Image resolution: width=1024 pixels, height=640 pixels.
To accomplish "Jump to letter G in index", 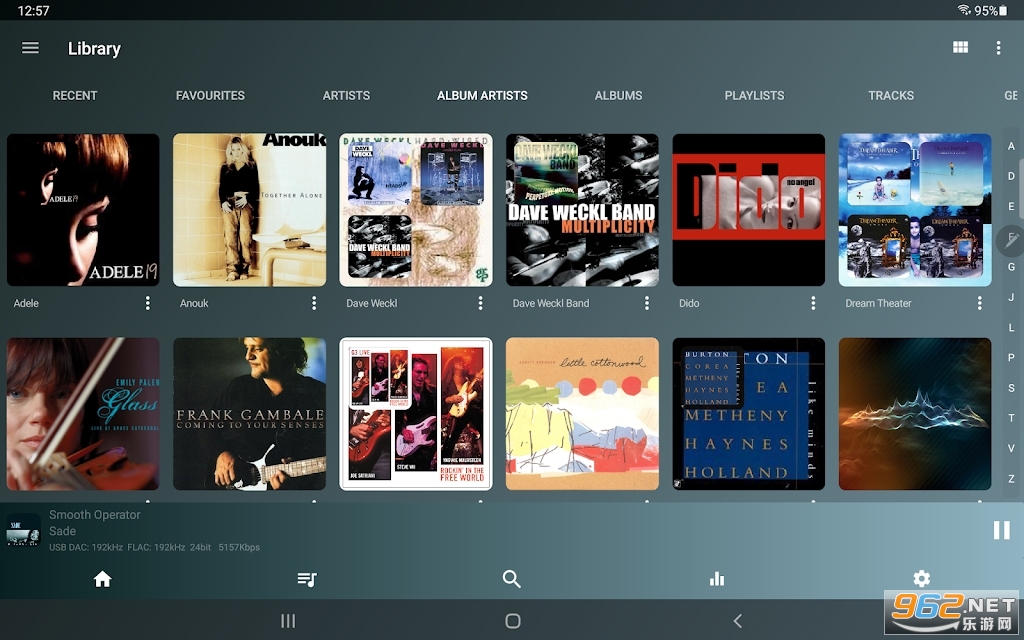I will coord(1011,266).
